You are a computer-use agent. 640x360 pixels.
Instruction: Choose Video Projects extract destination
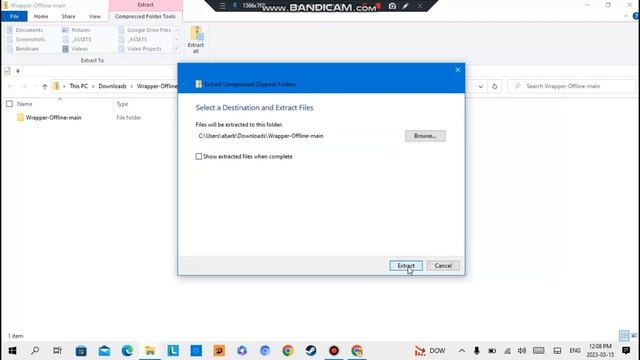140,49
